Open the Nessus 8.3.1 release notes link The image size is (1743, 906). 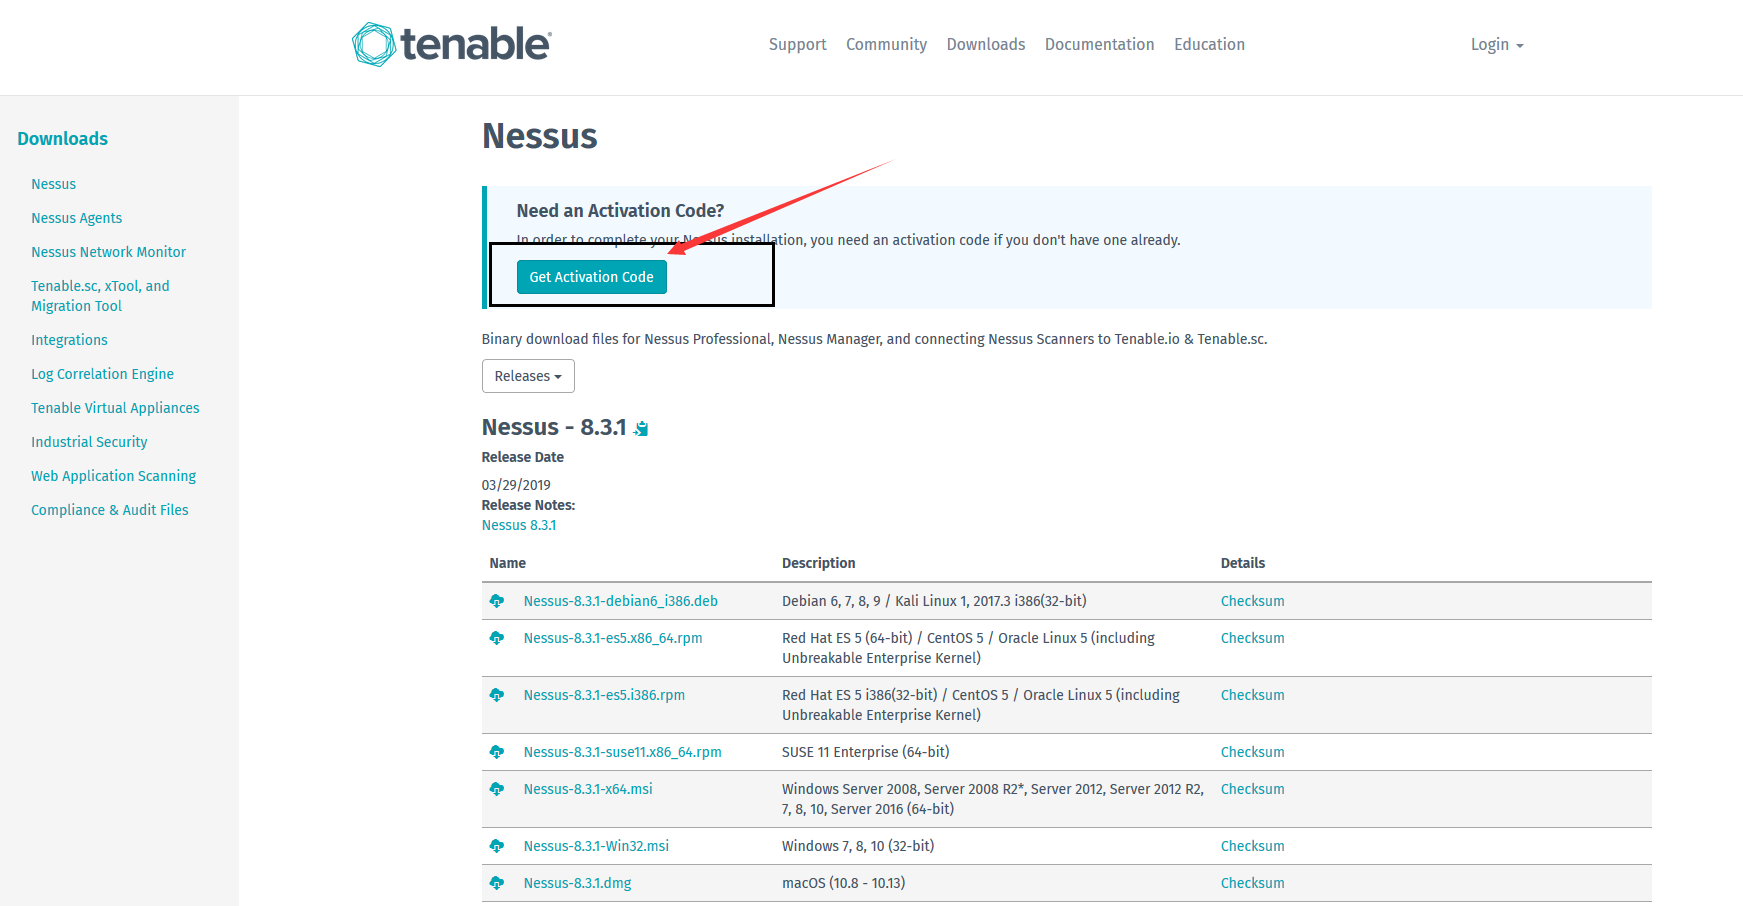519,525
